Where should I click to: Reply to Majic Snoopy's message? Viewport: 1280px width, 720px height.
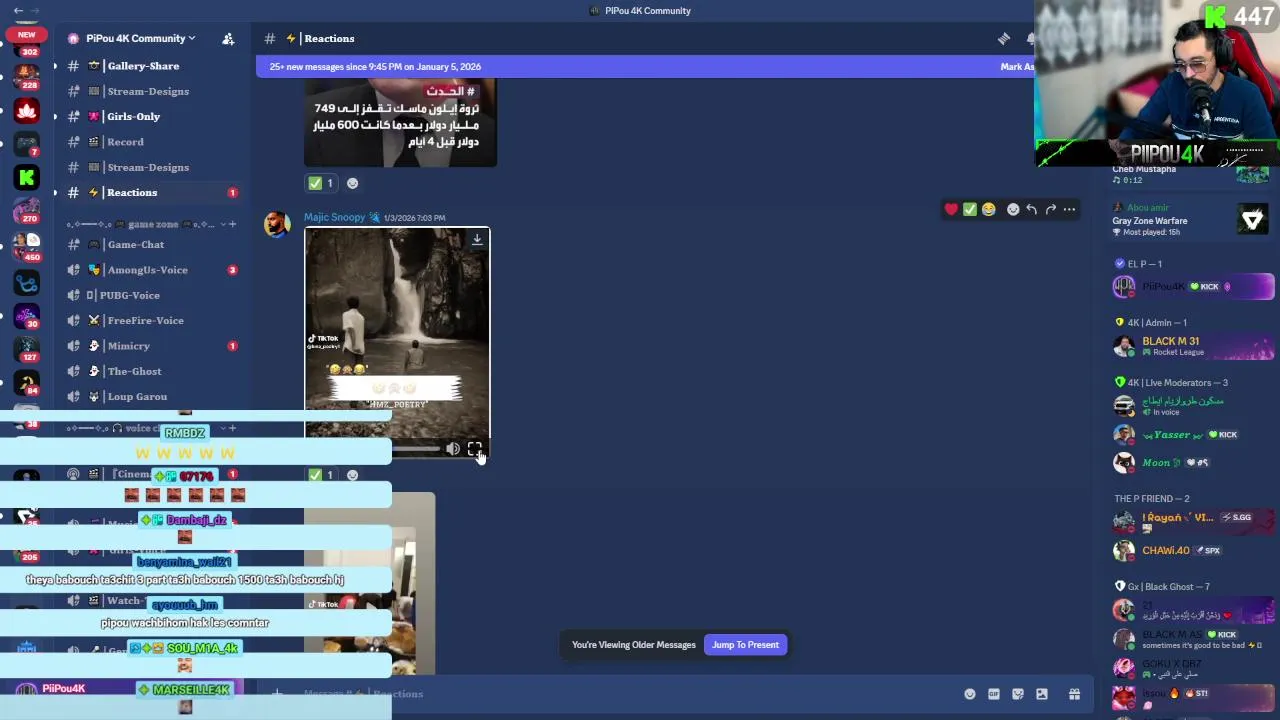tap(1032, 209)
